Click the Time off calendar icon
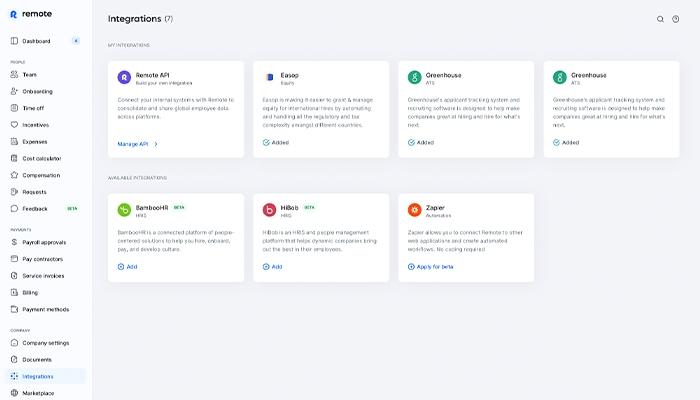Viewport: 700px width, 400px height. coord(14,108)
